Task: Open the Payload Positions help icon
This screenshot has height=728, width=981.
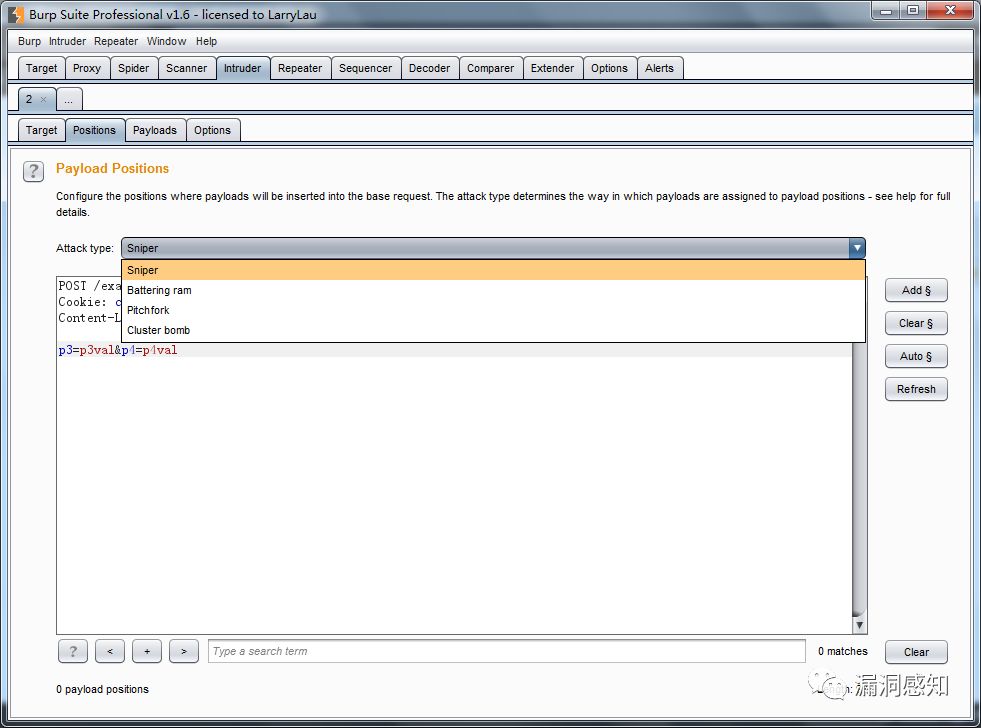Action: point(33,171)
